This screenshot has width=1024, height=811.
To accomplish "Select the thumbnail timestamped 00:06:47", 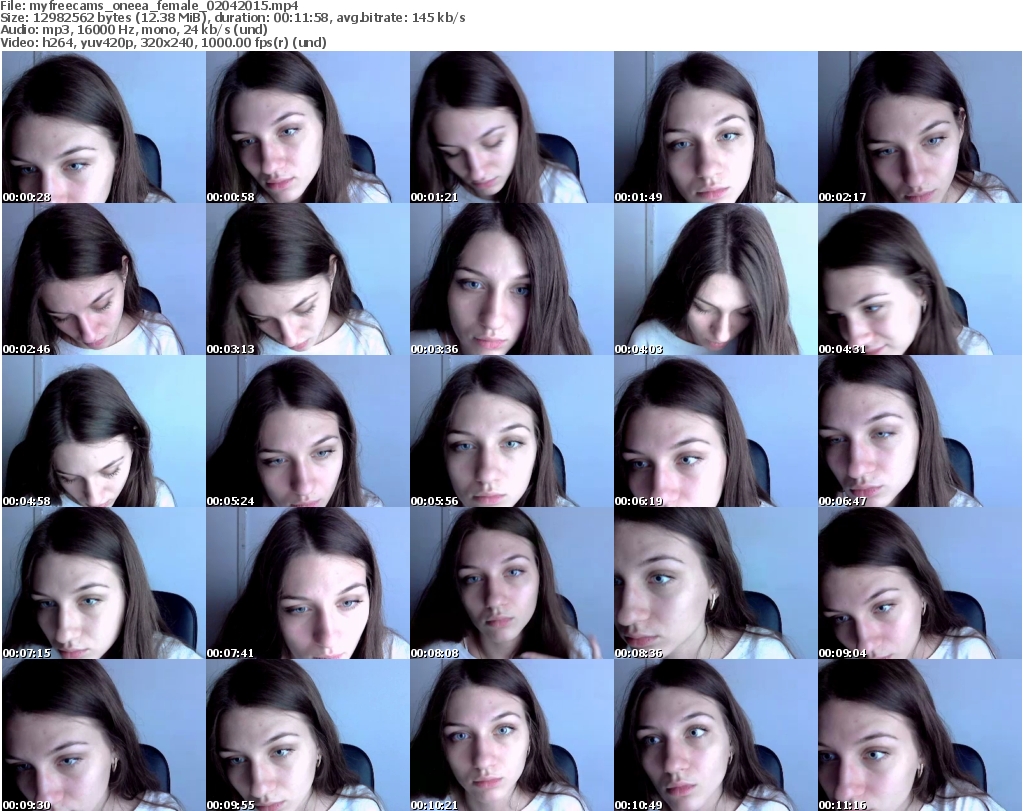I will (920, 431).
